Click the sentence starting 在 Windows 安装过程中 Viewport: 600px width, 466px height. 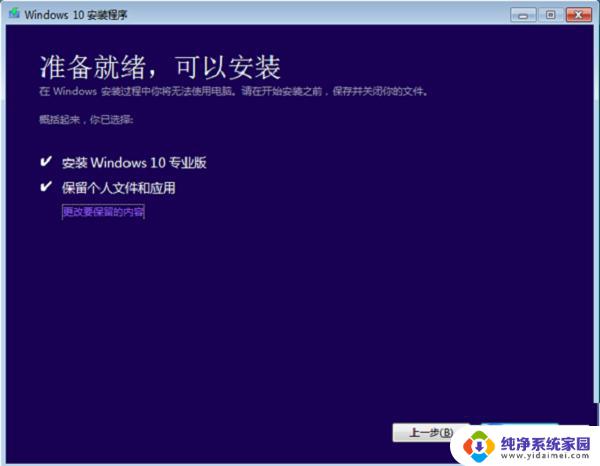click(233, 91)
